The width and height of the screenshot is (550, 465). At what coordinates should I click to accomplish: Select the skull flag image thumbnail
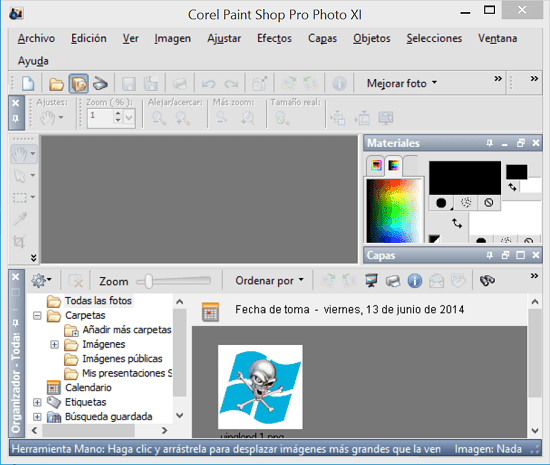pyautogui.click(x=260, y=387)
